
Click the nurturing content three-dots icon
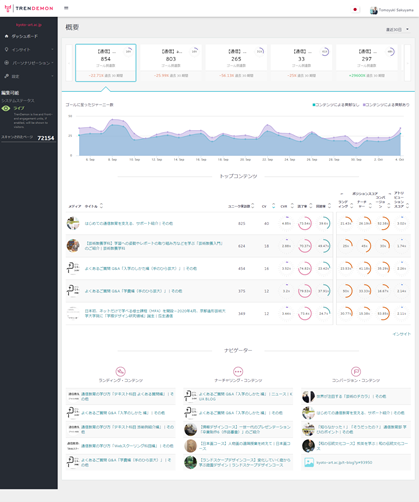click(x=238, y=371)
